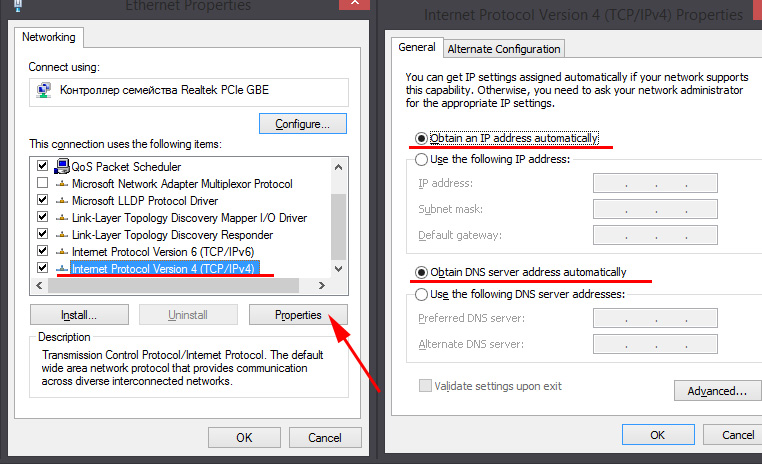Switch to the General tab
The width and height of the screenshot is (762, 464).
[417, 48]
